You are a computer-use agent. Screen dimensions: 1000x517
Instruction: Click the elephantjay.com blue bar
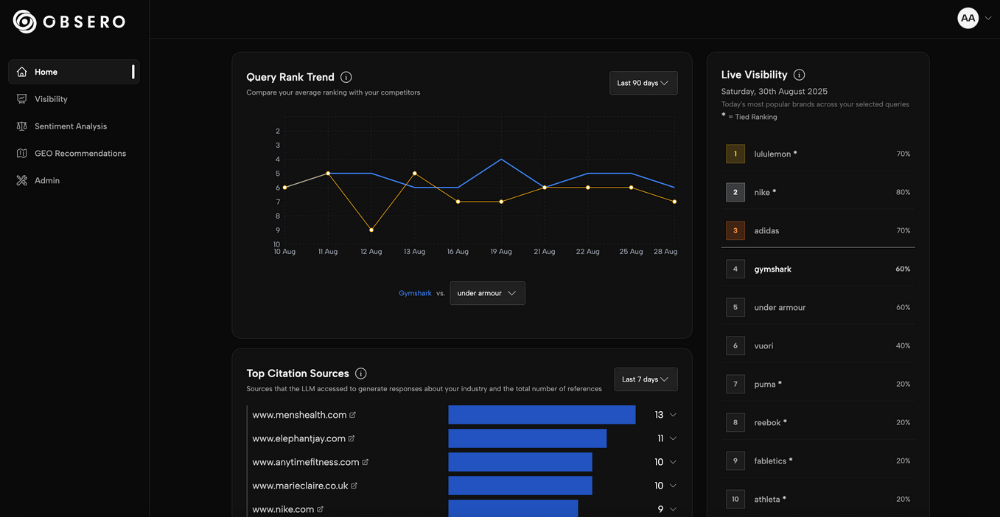pos(527,439)
